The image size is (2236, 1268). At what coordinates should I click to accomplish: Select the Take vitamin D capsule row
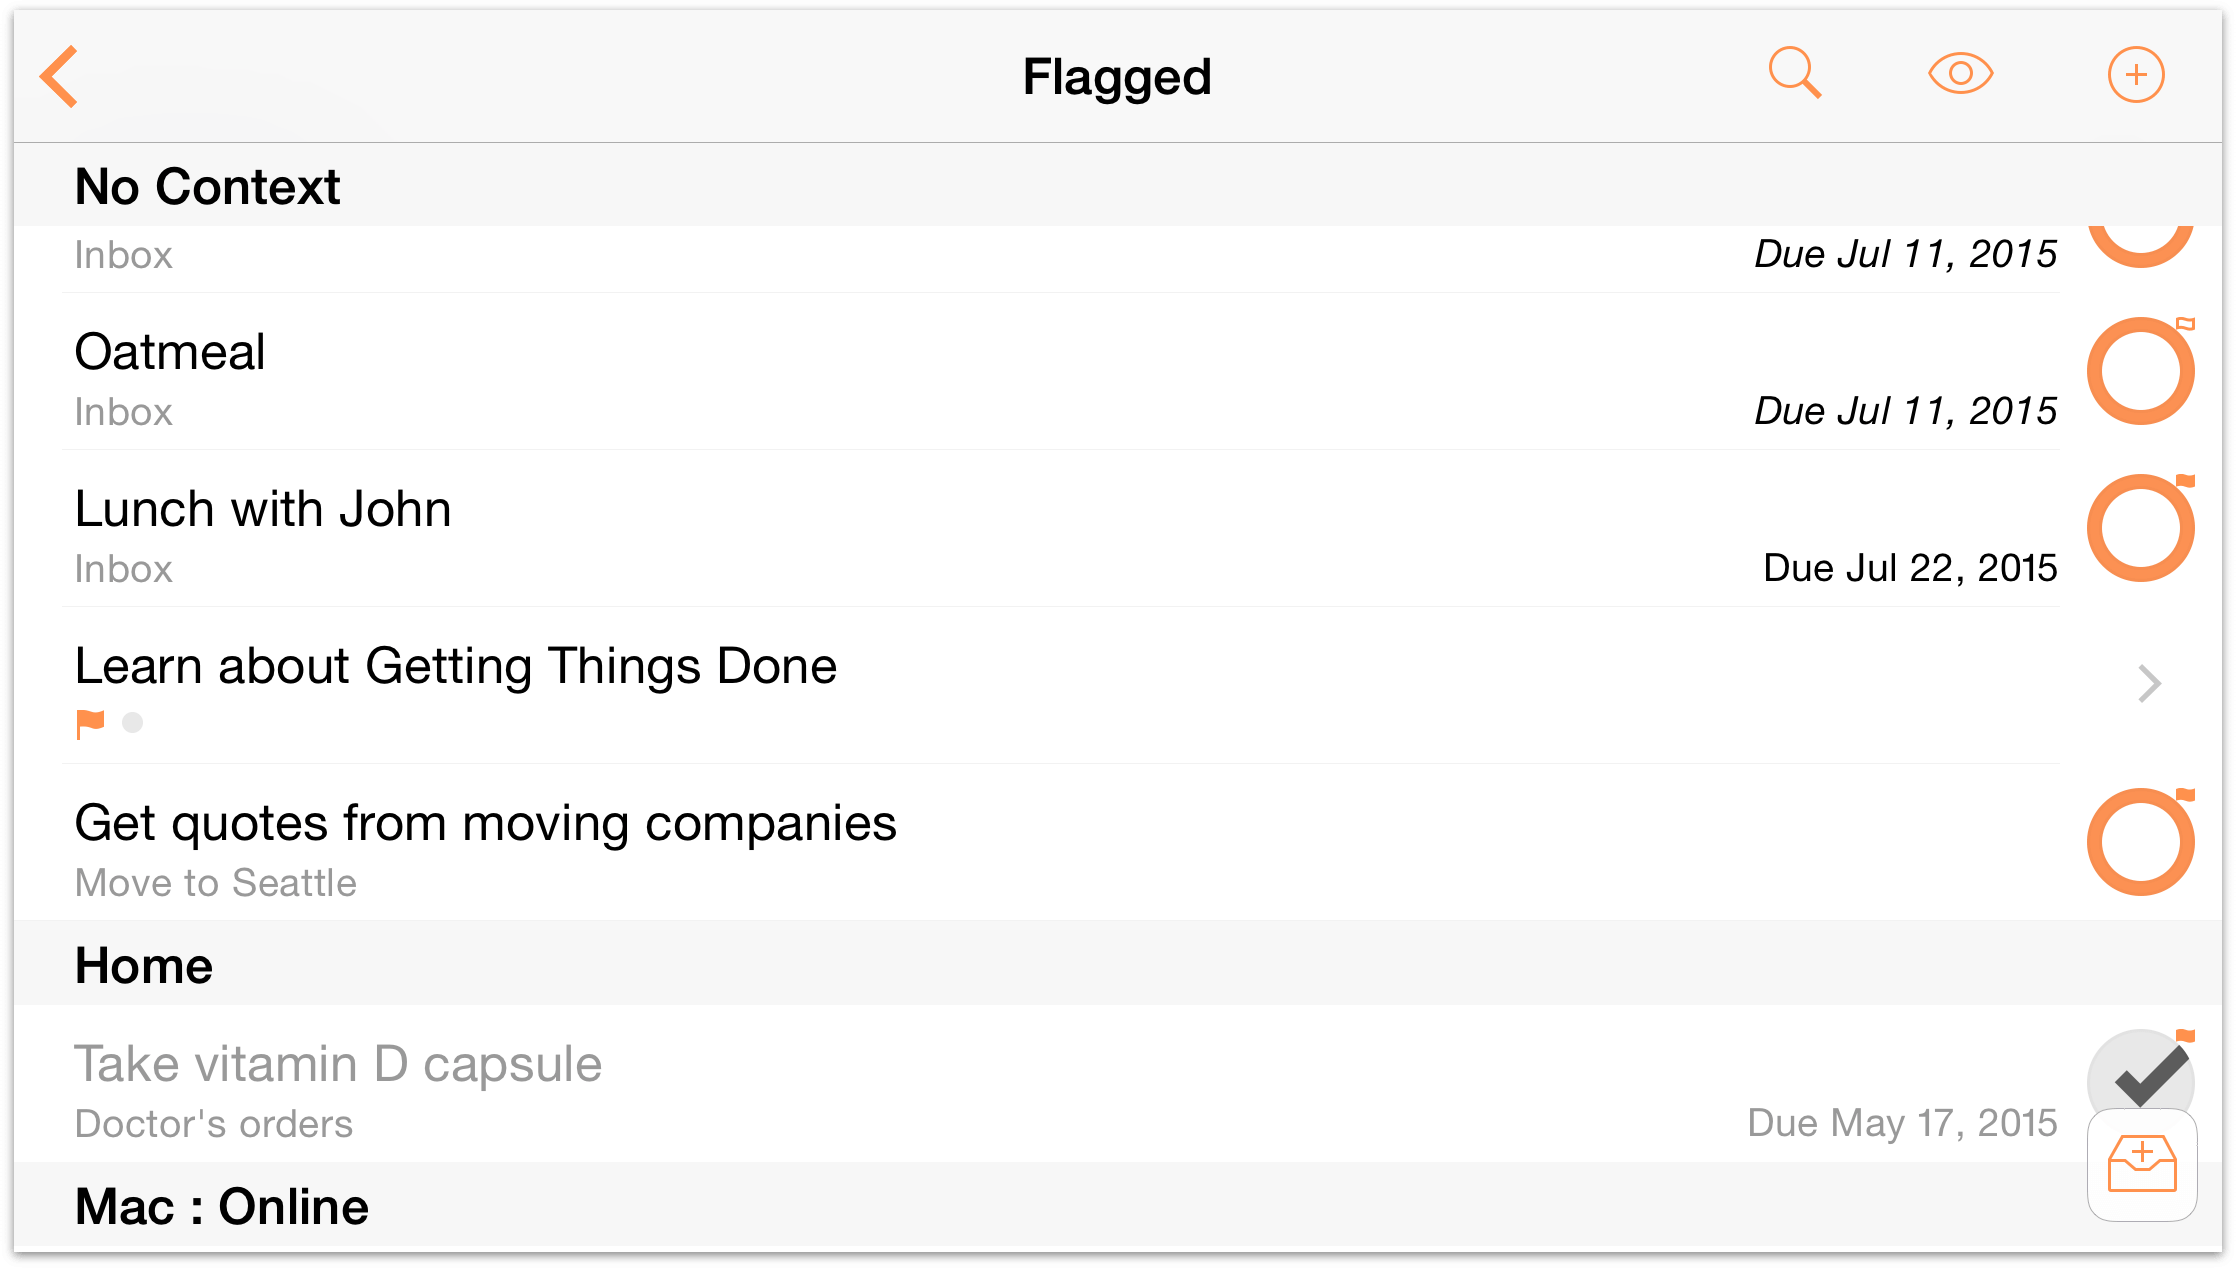[338, 1065]
